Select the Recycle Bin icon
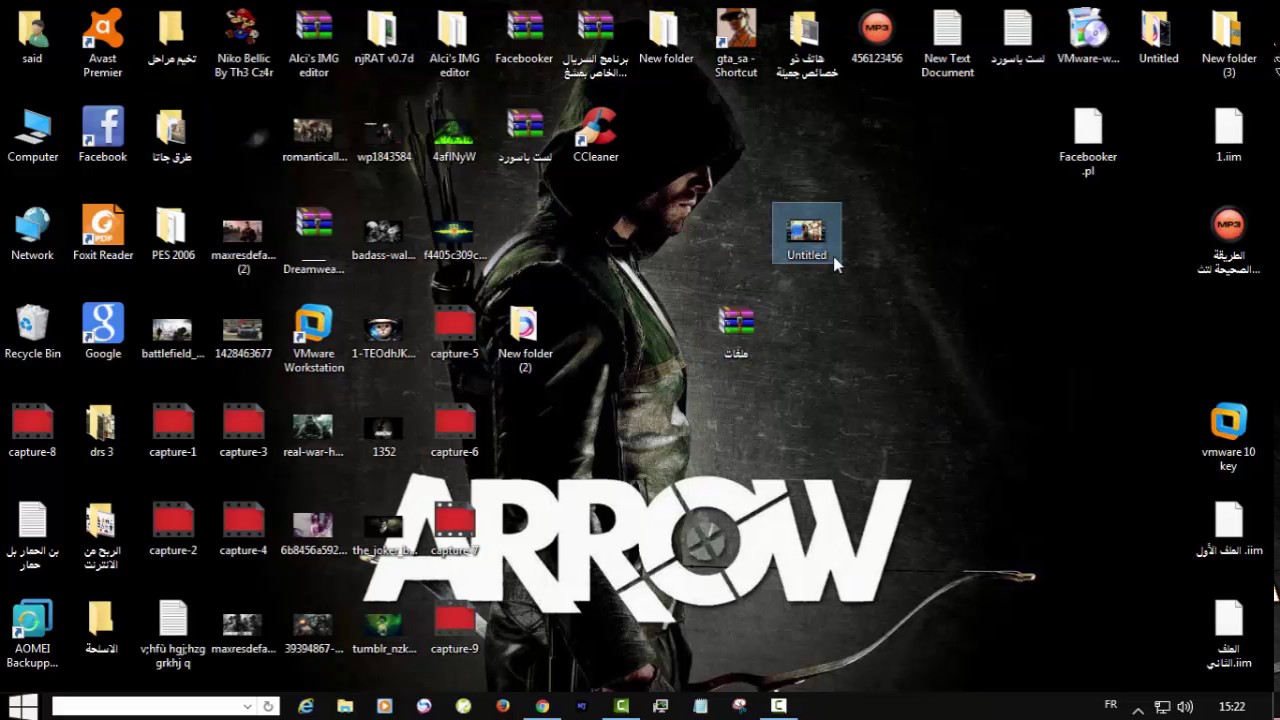The height and width of the screenshot is (720, 1280). point(32,332)
